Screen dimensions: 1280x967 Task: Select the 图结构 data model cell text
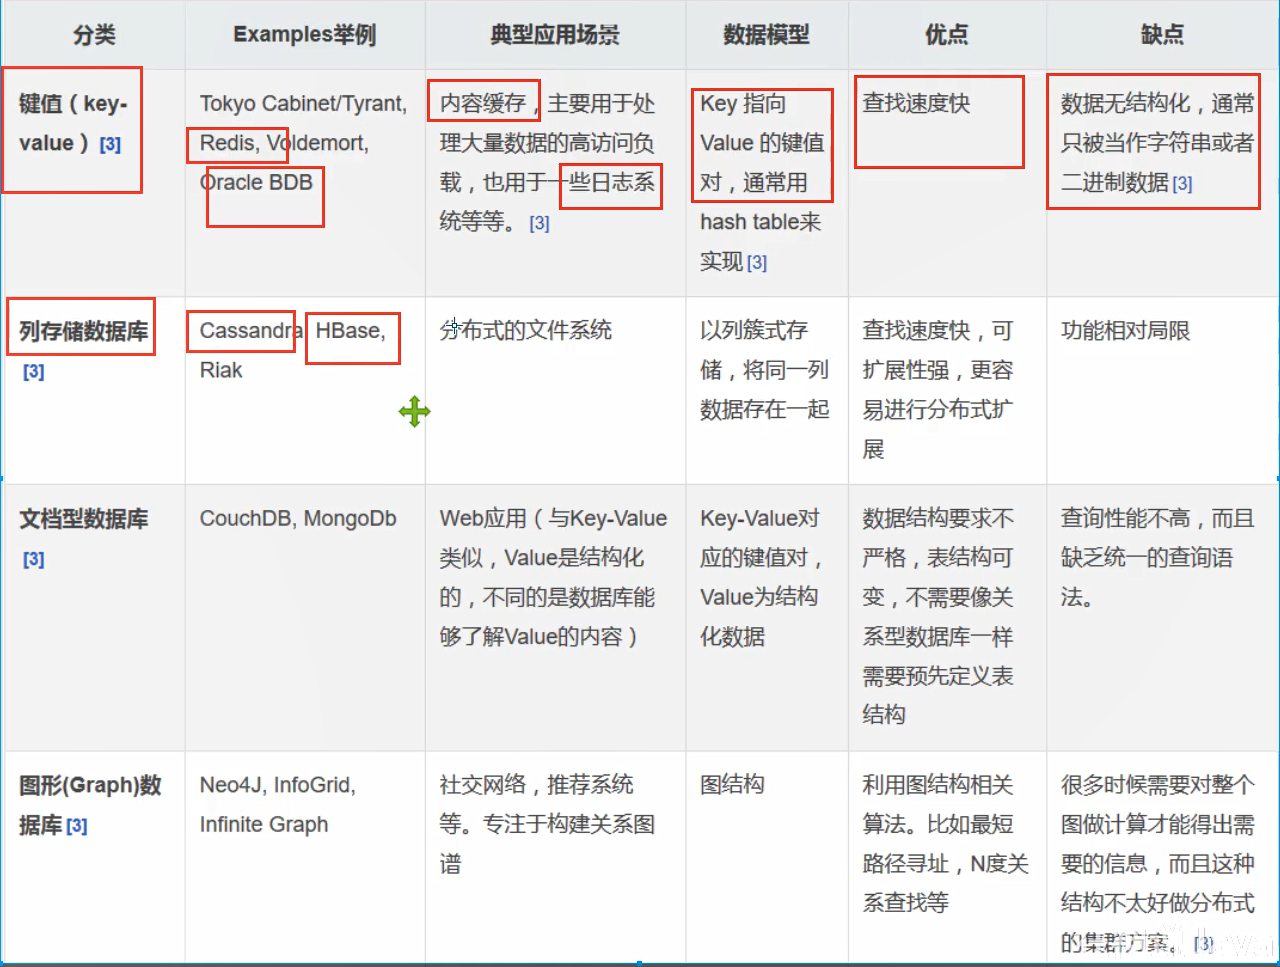732,785
